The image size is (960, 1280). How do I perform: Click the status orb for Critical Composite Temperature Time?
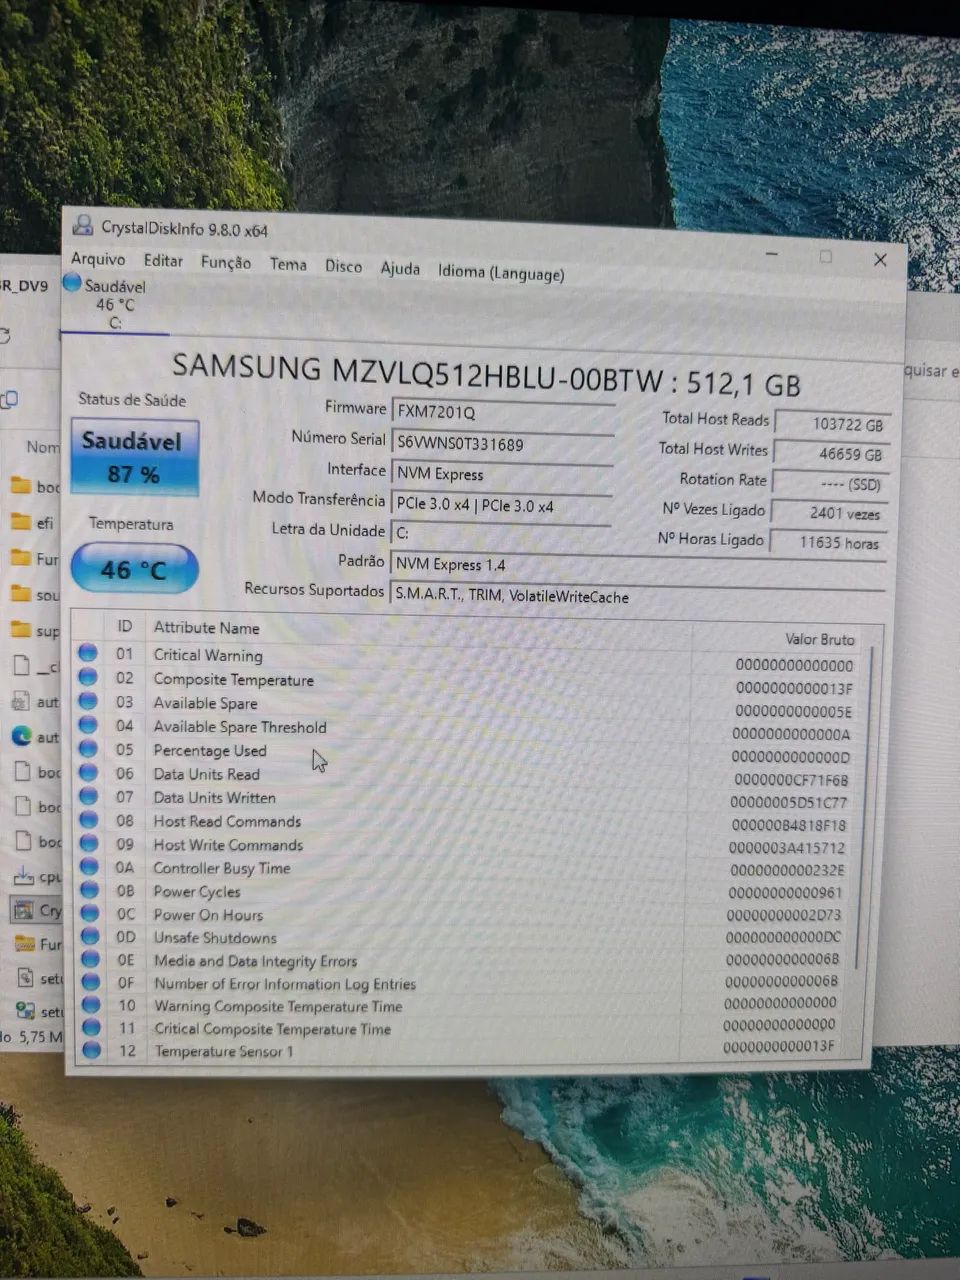pyautogui.click(x=92, y=1028)
